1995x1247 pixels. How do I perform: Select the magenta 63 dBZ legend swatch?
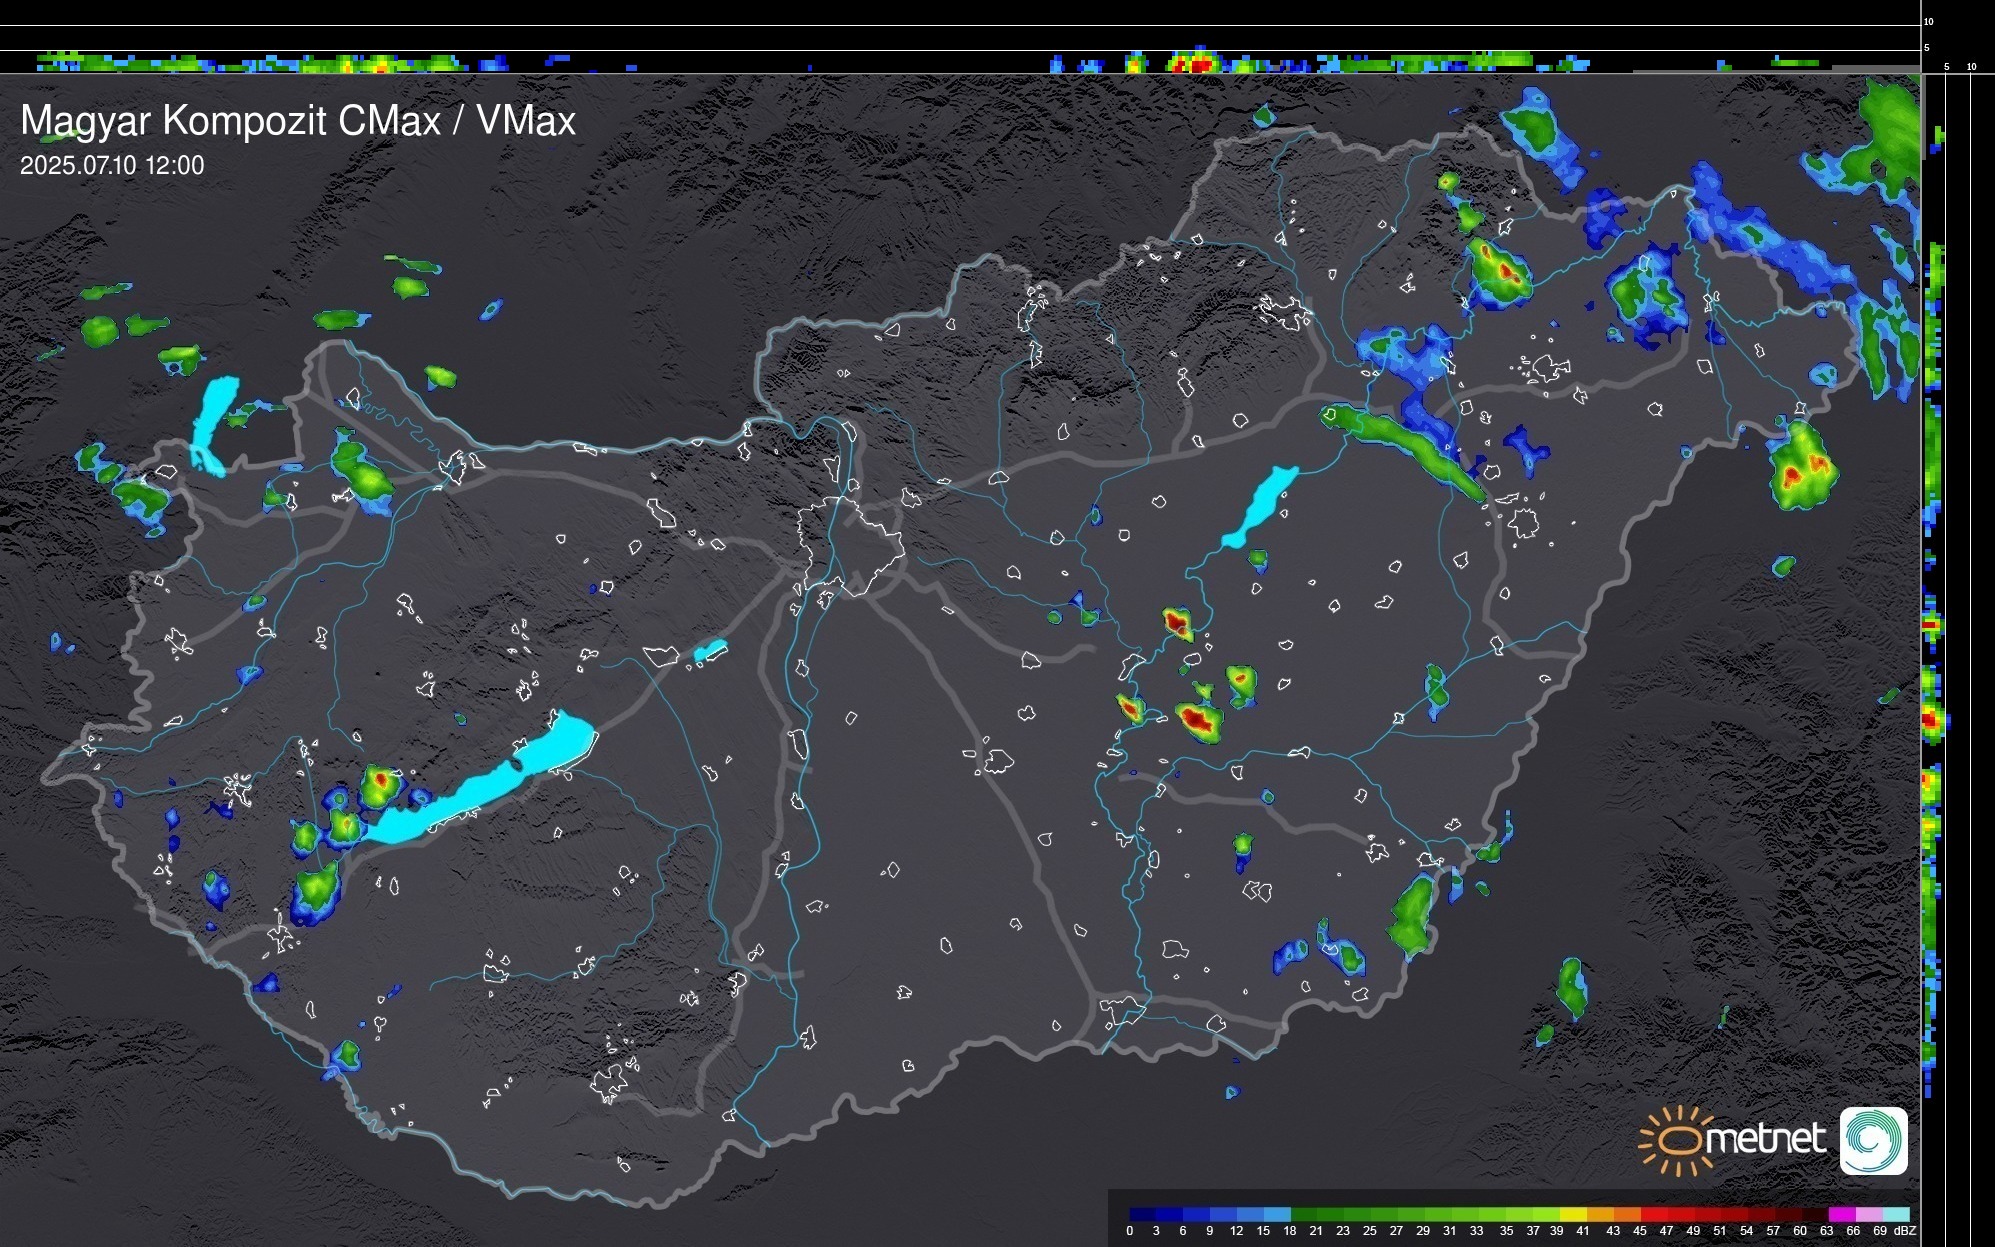tap(1841, 1215)
